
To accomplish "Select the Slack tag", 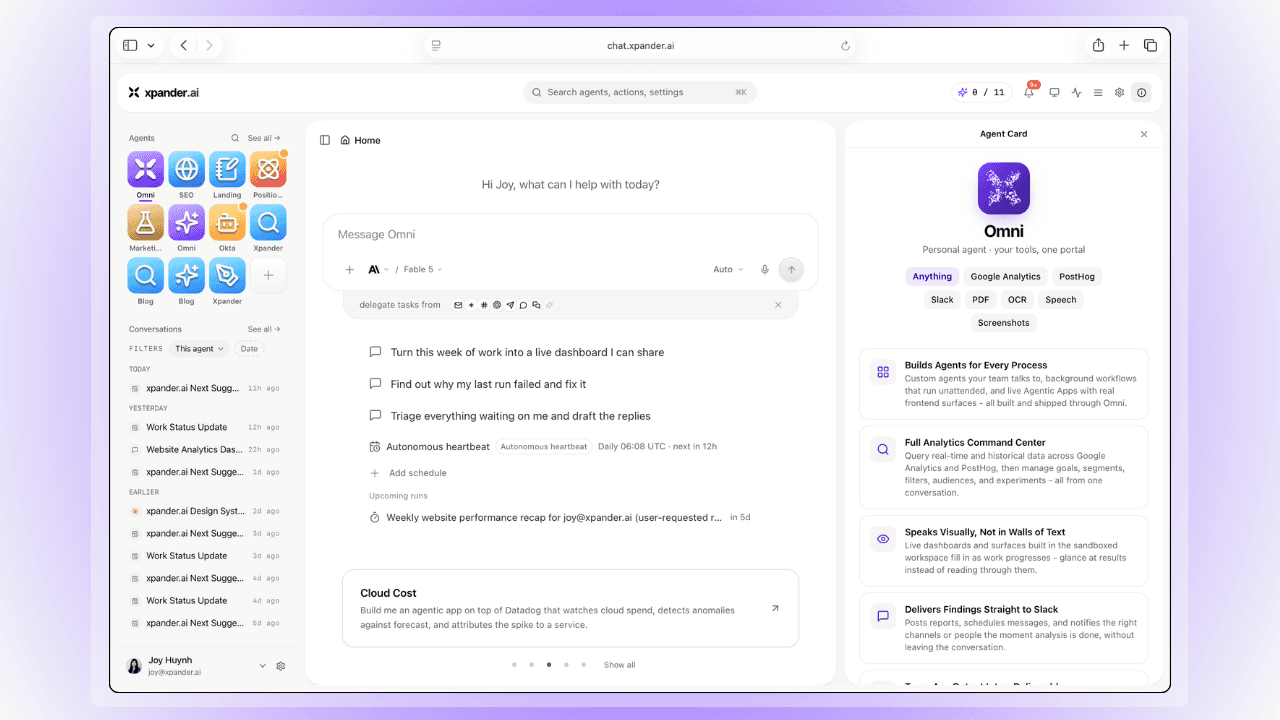I will (942, 299).
